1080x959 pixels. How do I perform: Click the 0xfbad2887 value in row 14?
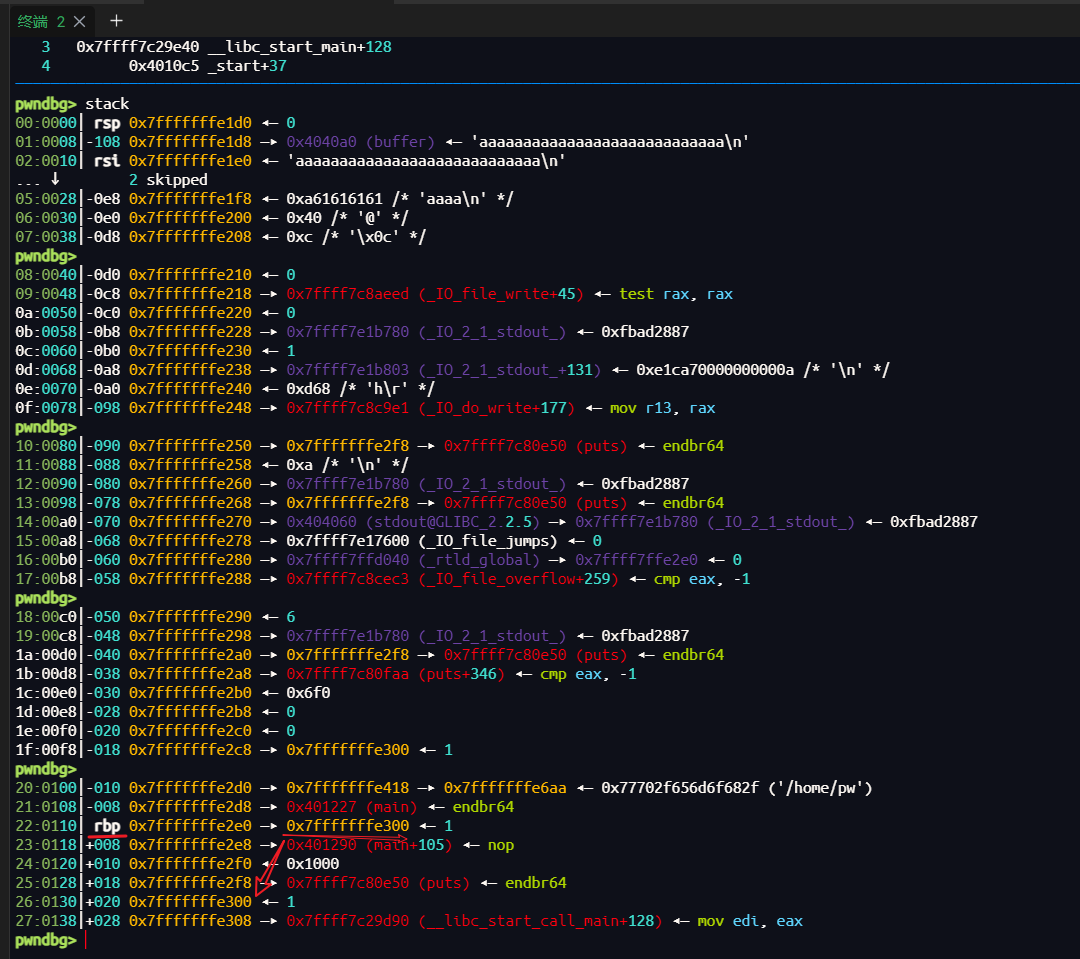pyautogui.click(x=933, y=522)
